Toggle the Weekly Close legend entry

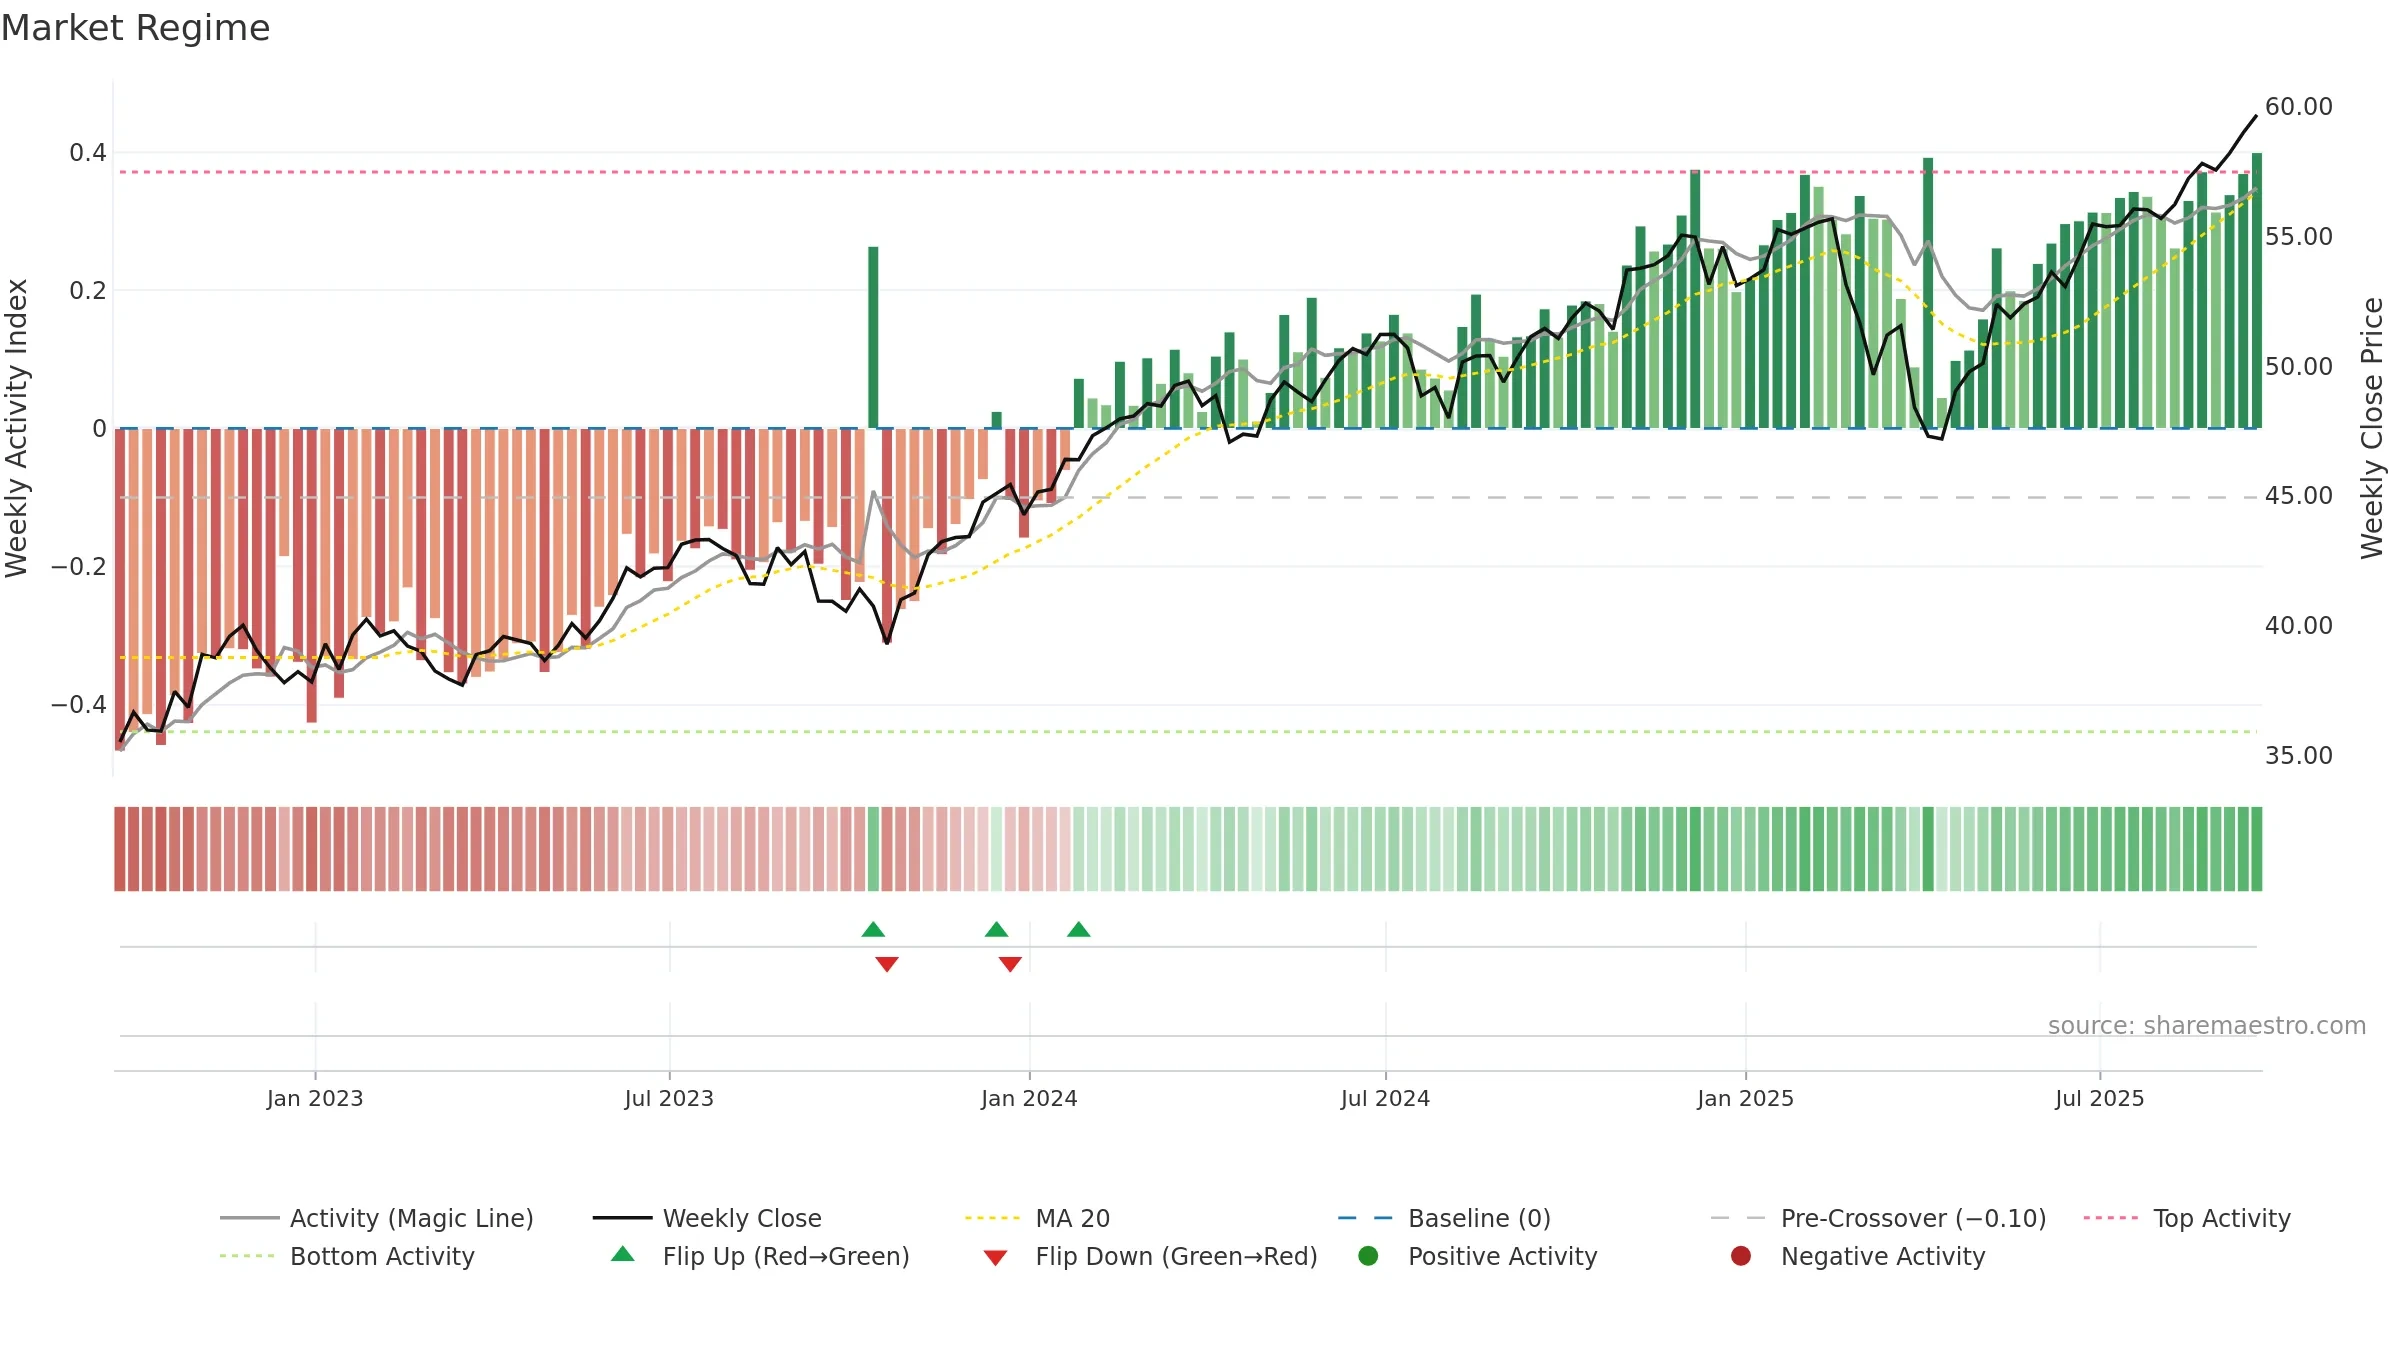(707, 1218)
